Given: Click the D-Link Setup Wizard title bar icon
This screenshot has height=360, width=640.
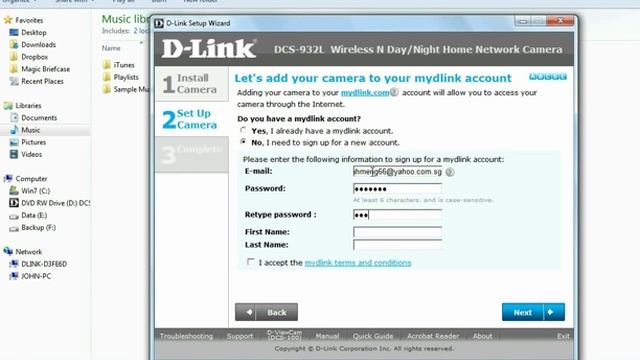Looking at the screenshot, I should 159,23.
